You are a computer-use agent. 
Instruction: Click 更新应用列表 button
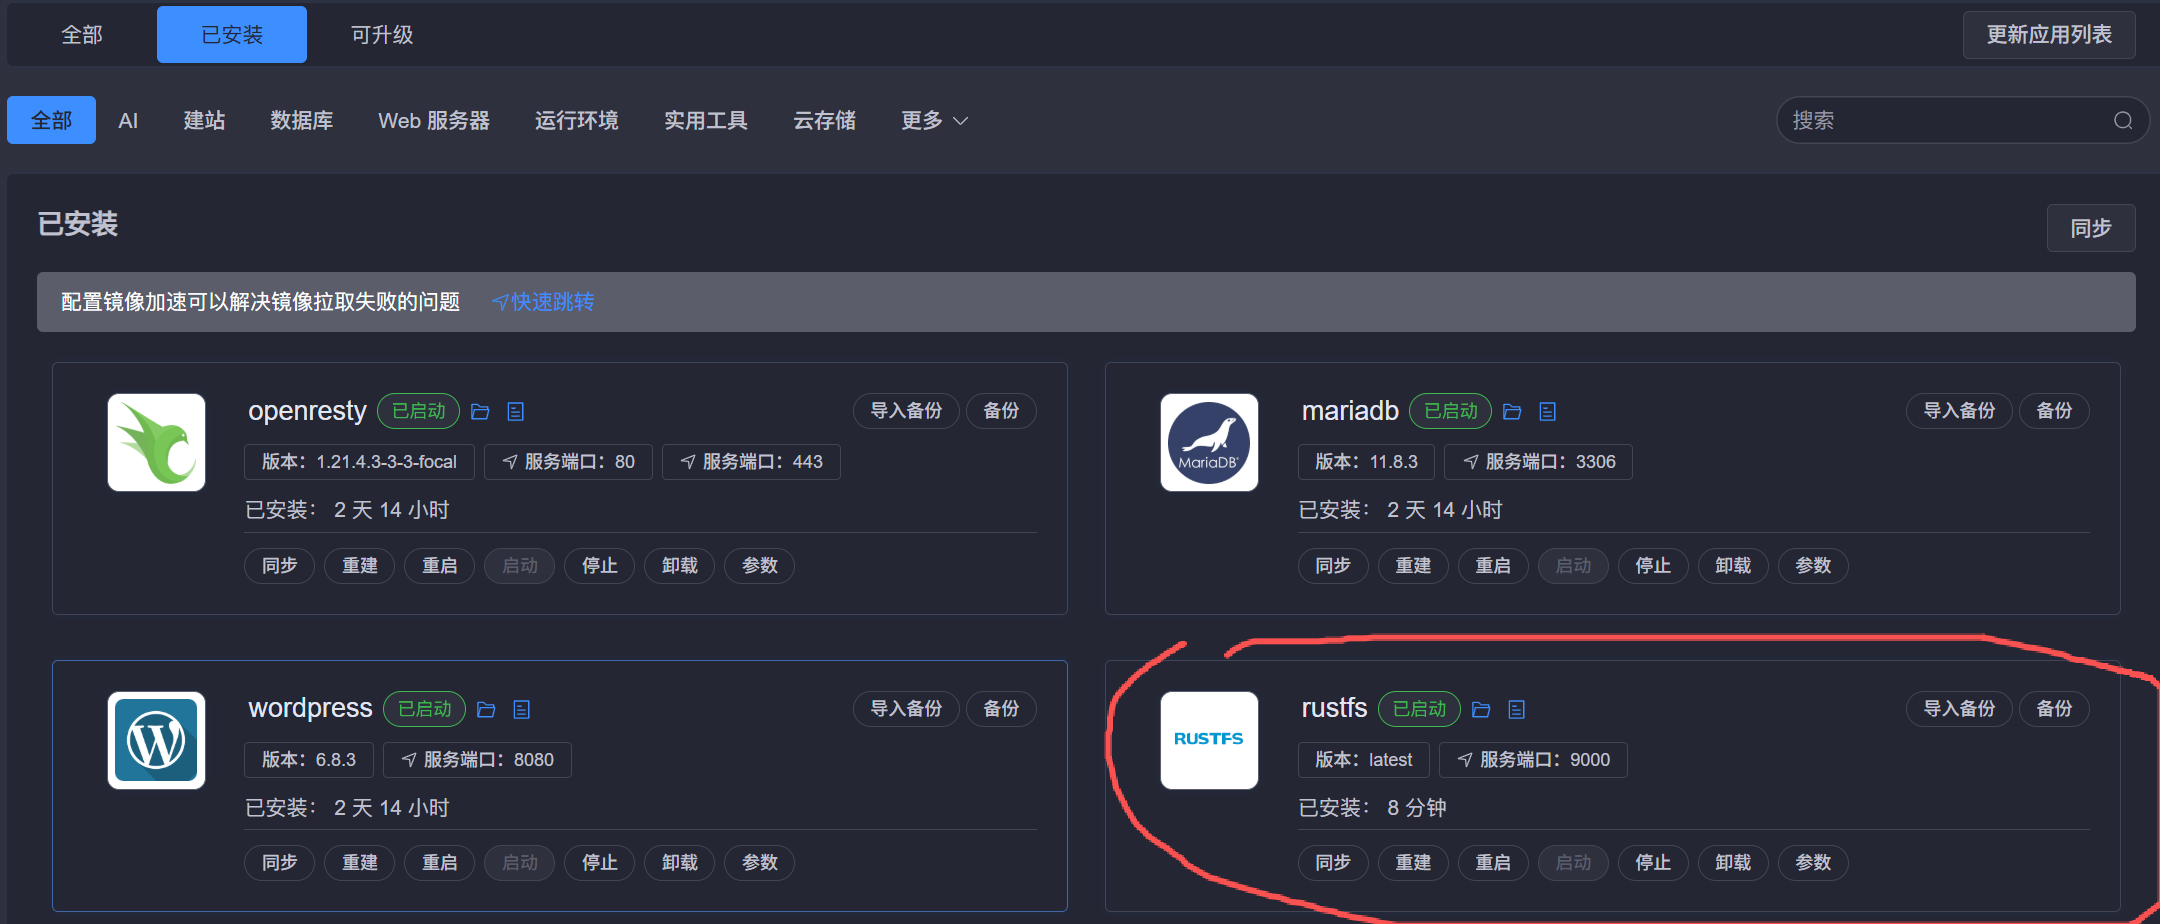point(2048,35)
